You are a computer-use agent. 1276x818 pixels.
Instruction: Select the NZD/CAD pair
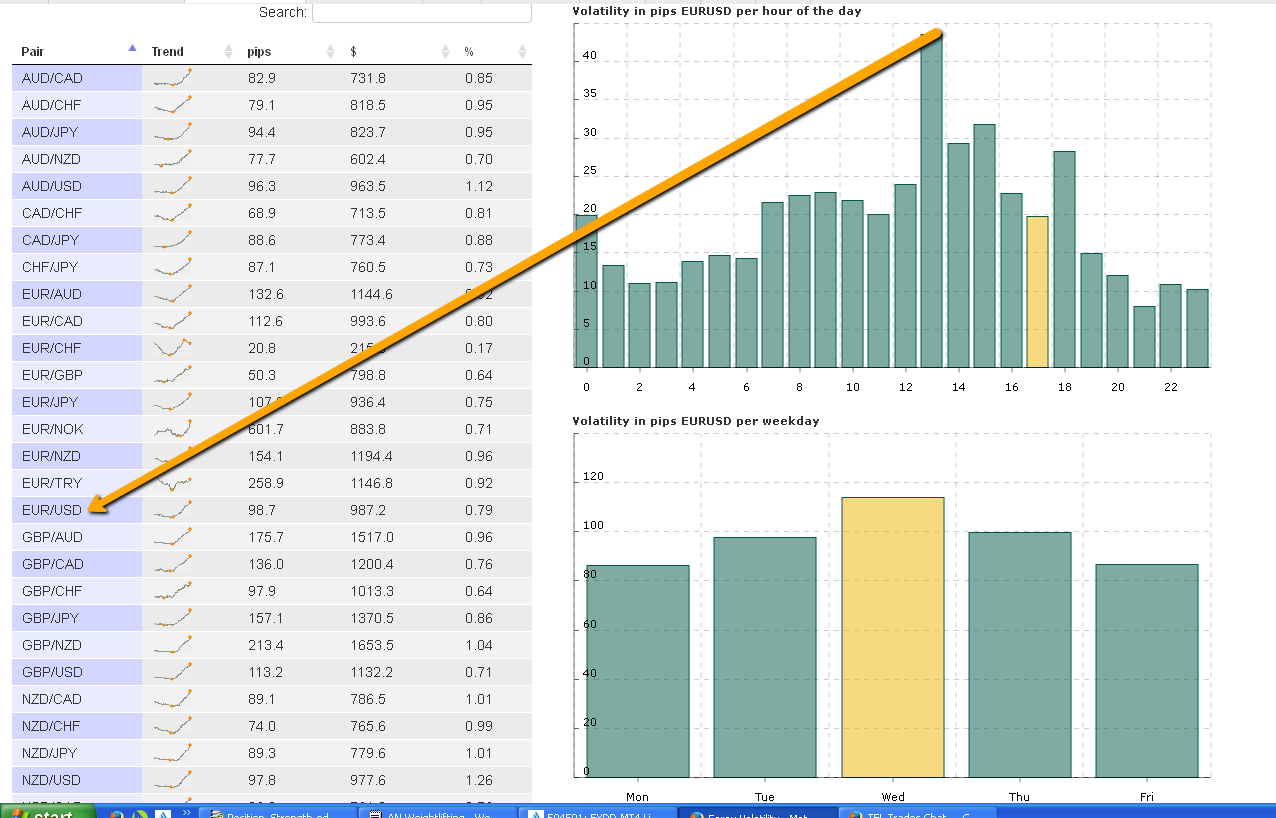click(51, 699)
